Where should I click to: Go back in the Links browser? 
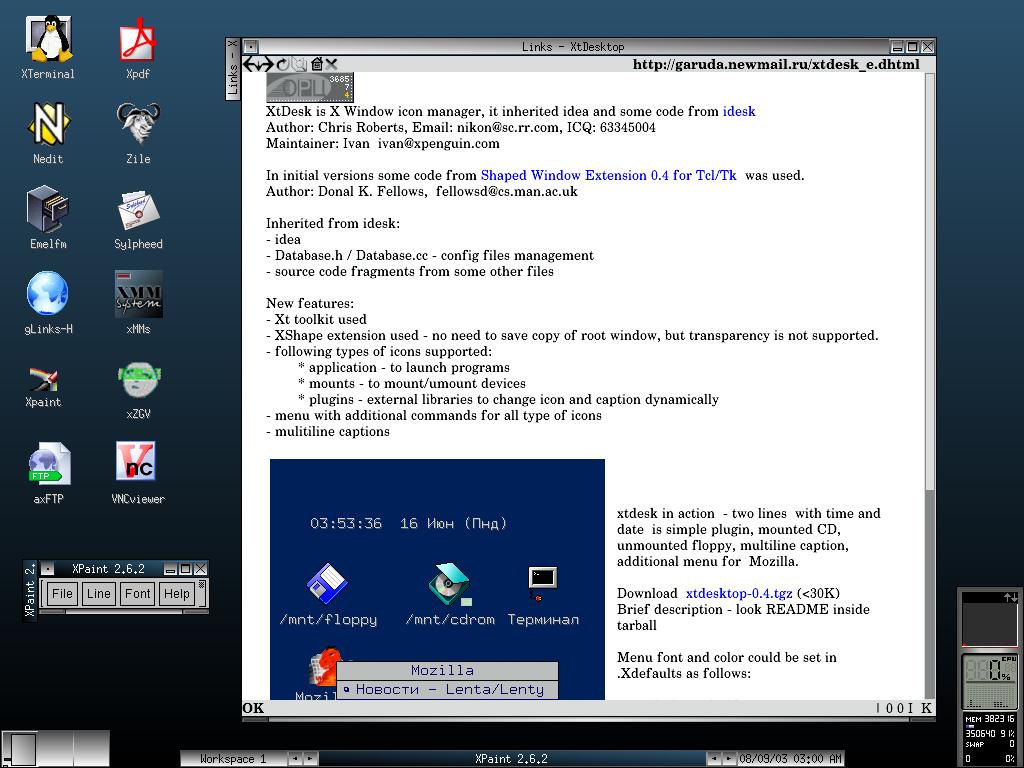[x=249, y=64]
